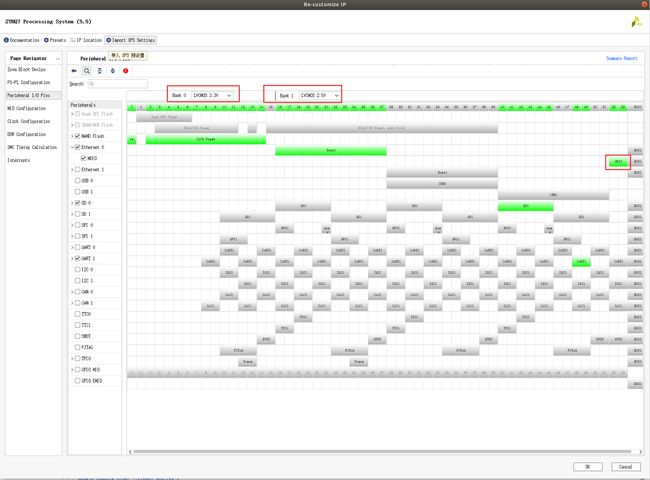650x480 pixels.
Task: Select the green UART1 pin block
Action: tap(581, 262)
